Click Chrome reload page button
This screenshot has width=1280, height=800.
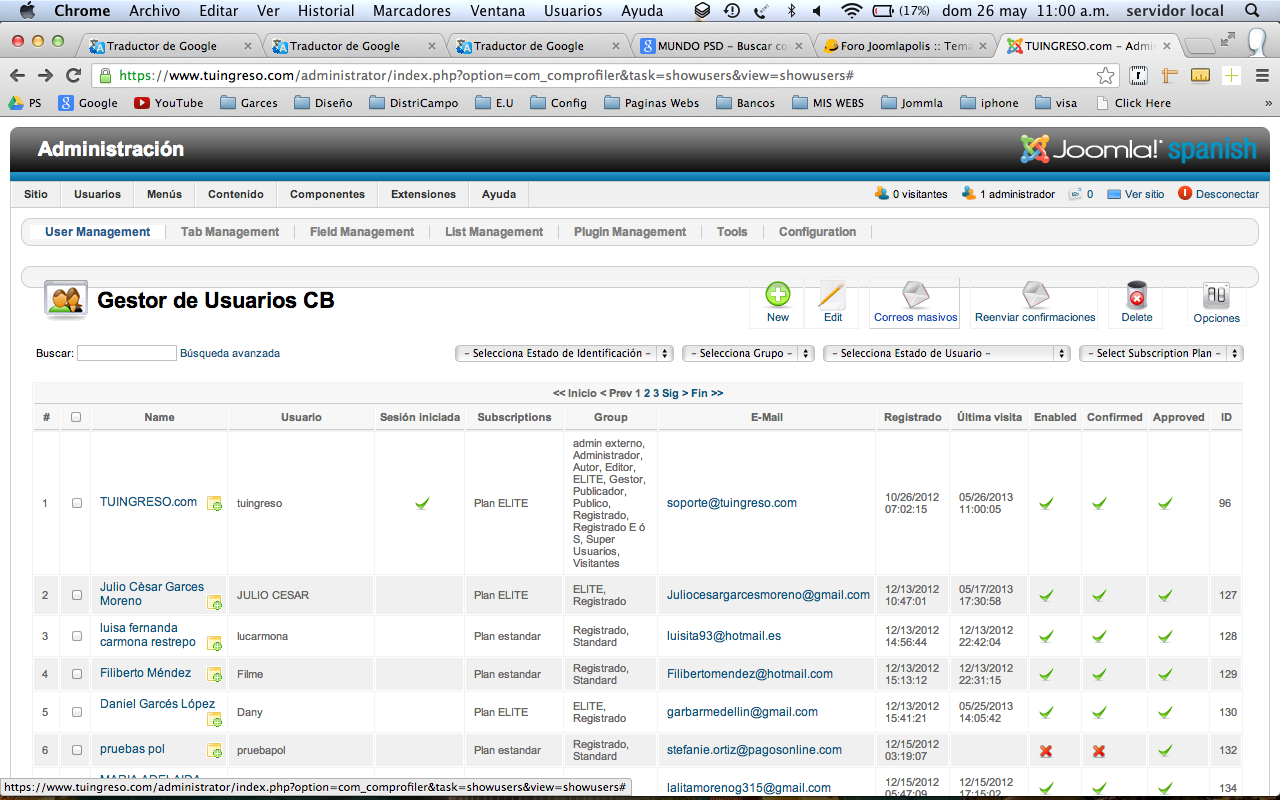[x=73, y=75]
